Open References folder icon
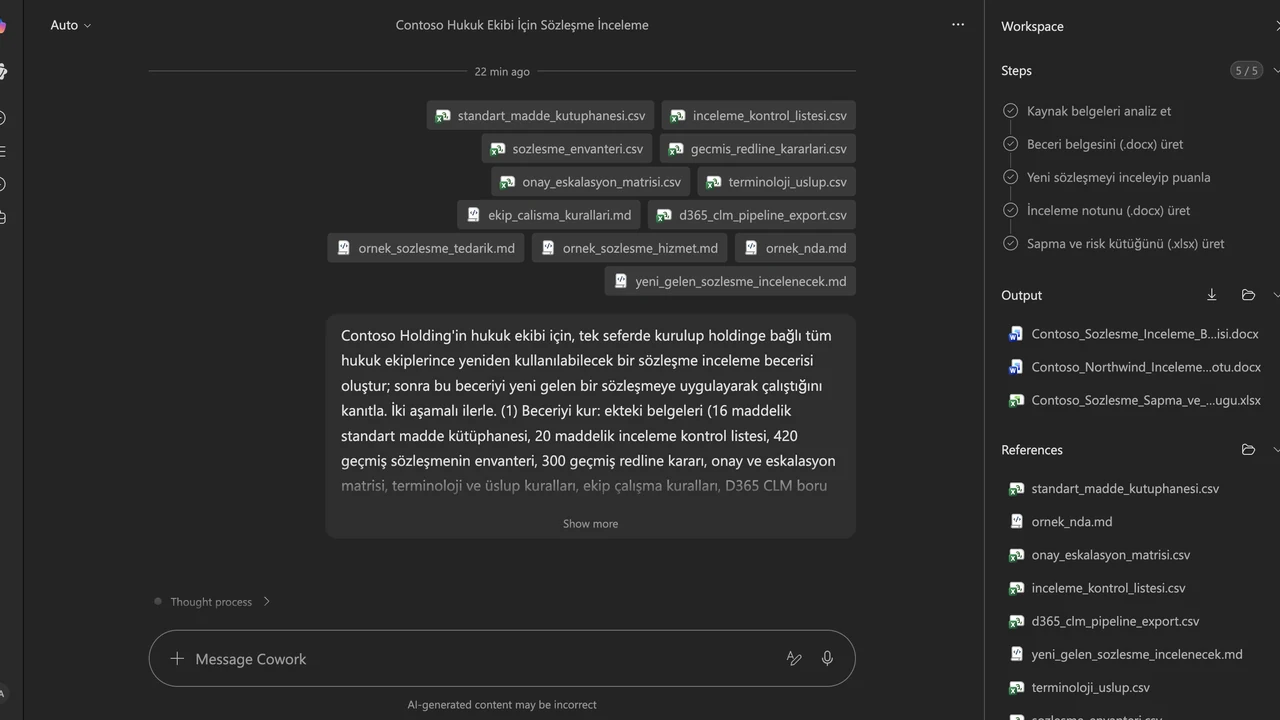Viewport: 1280px width, 720px height. (1248, 450)
